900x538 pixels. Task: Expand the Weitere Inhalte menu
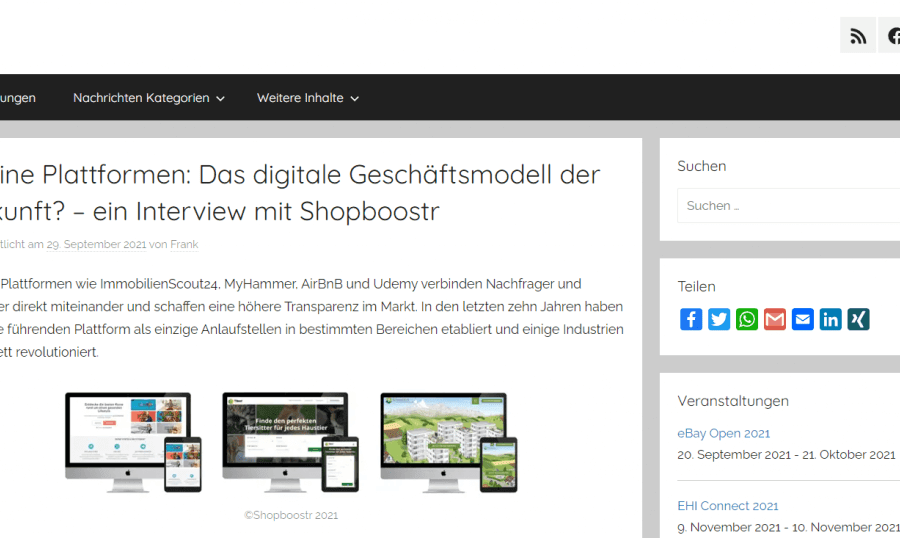coord(308,98)
